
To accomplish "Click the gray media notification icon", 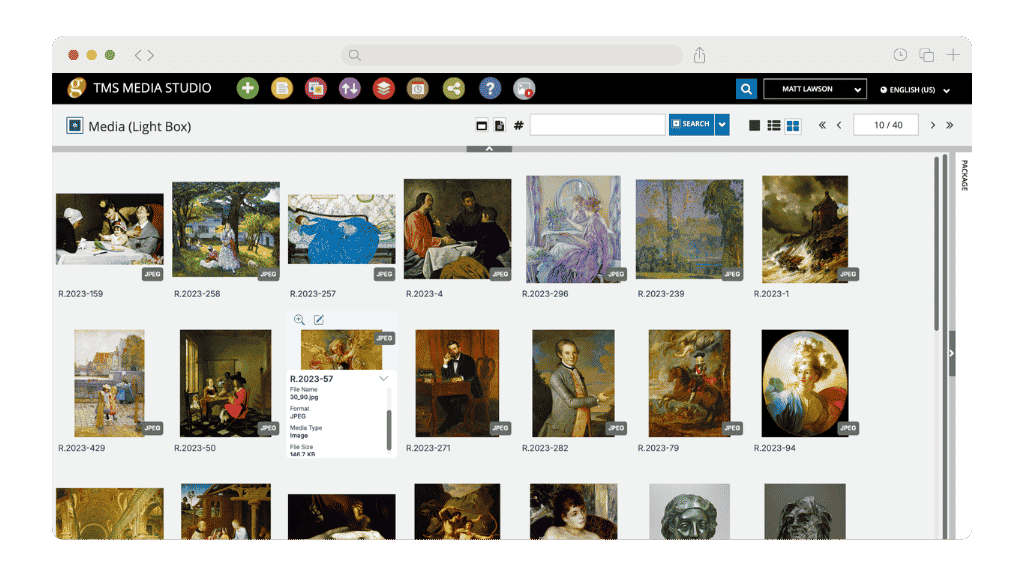I will (524, 88).
